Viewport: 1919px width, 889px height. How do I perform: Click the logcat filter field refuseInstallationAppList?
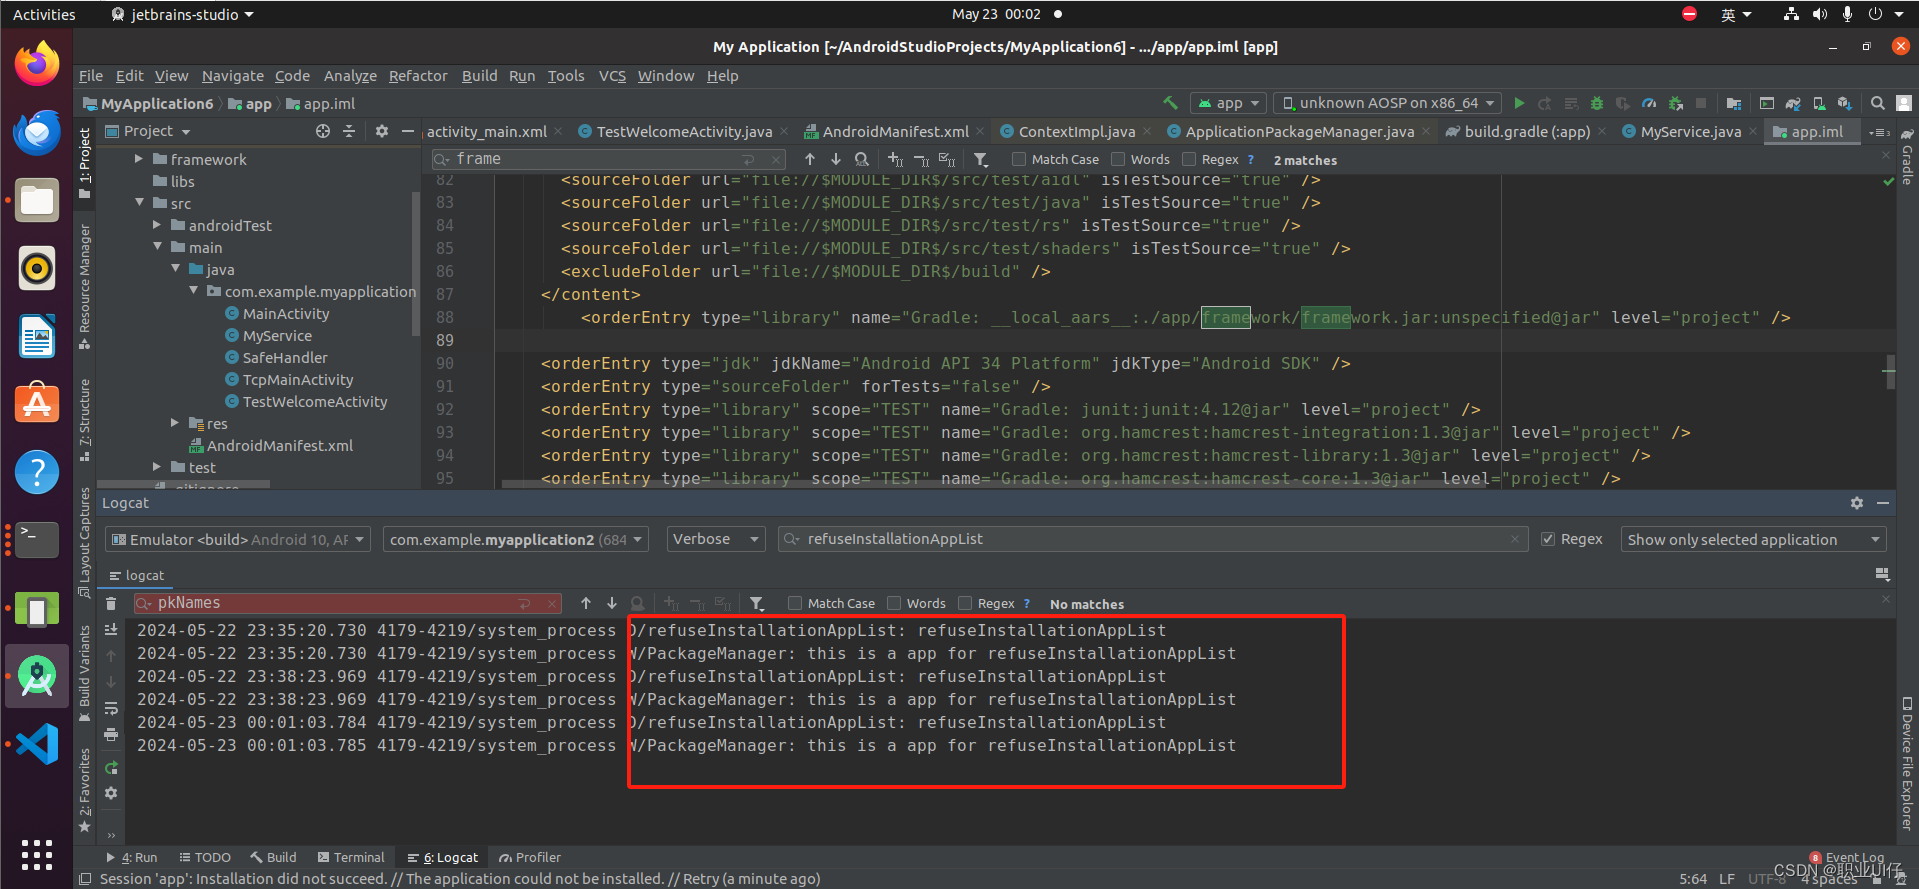tap(1155, 539)
